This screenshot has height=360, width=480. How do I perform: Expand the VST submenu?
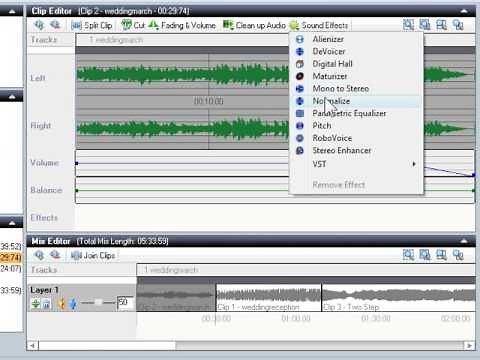pyautogui.click(x=356, y=164)
